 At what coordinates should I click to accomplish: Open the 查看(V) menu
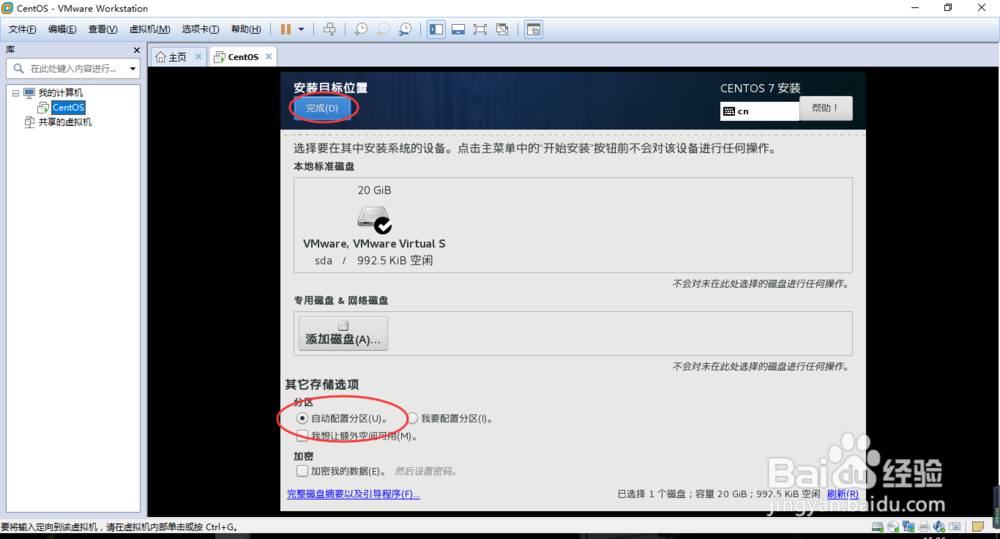[102, 29]
